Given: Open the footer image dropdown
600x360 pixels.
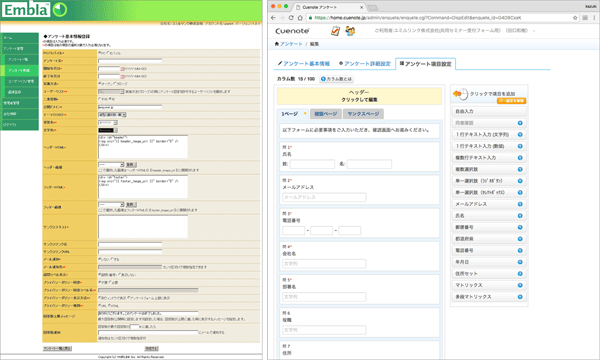Looking at the screenshot, I should (111, 205).
